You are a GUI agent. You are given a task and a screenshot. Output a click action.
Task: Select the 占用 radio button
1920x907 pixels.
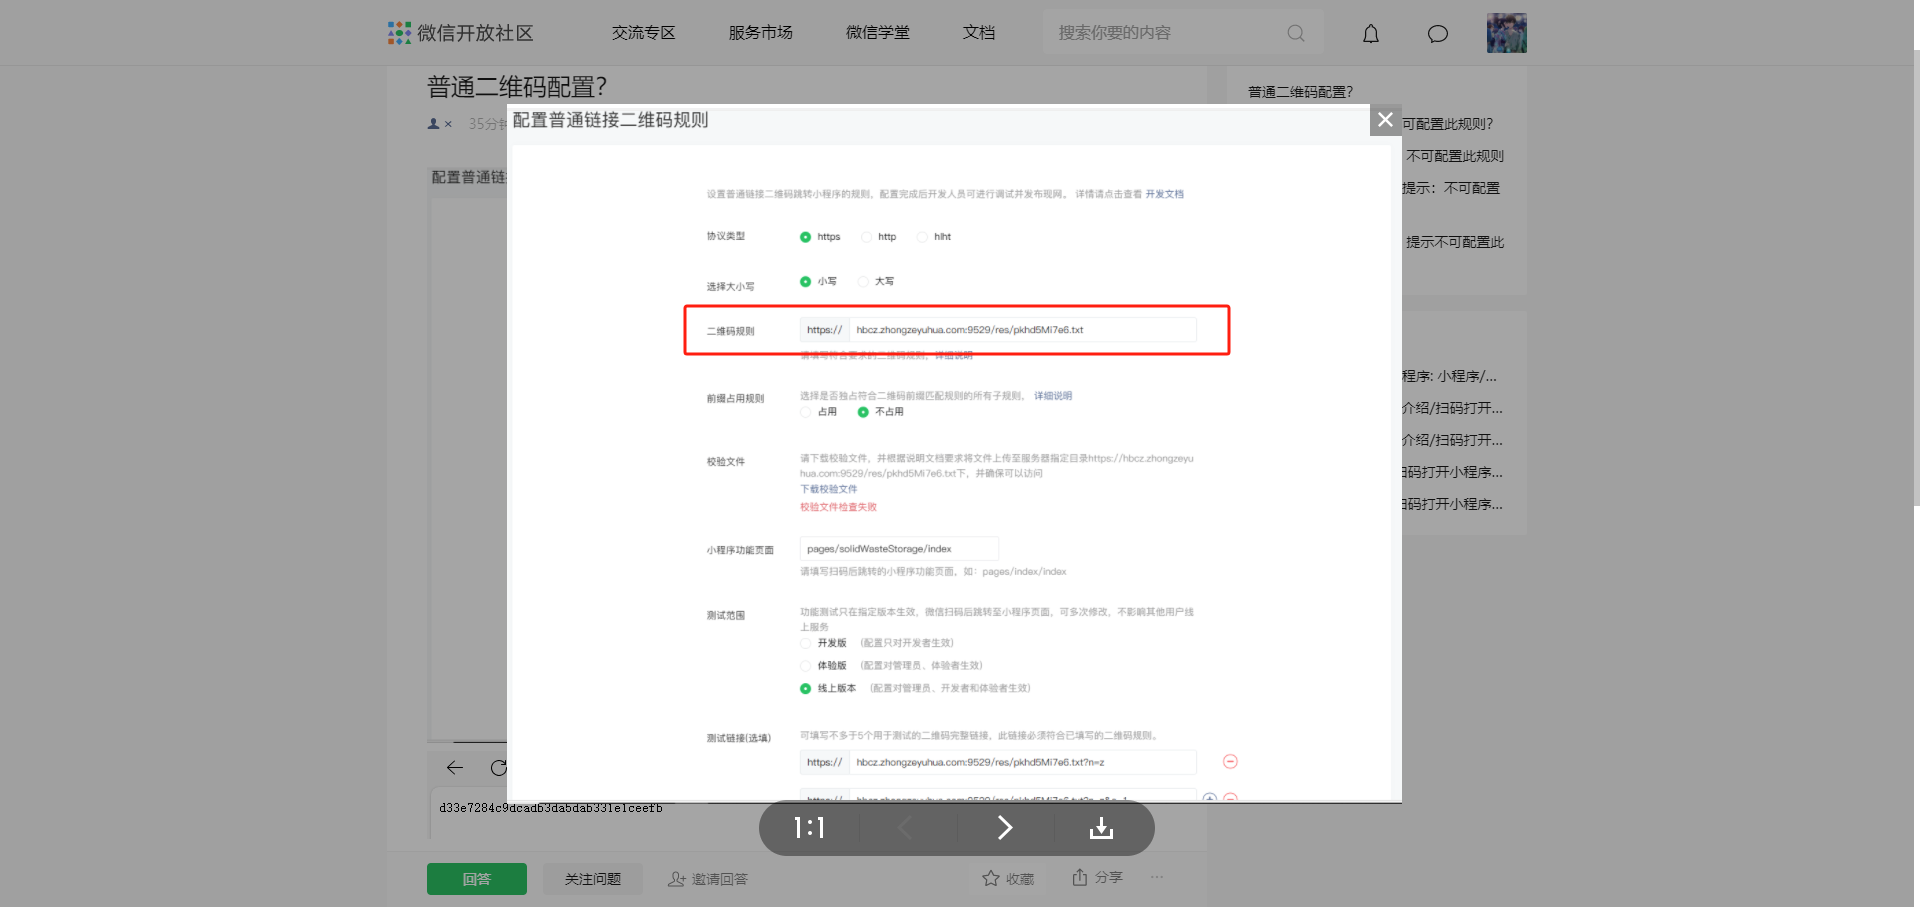click(x=805, y=412)
